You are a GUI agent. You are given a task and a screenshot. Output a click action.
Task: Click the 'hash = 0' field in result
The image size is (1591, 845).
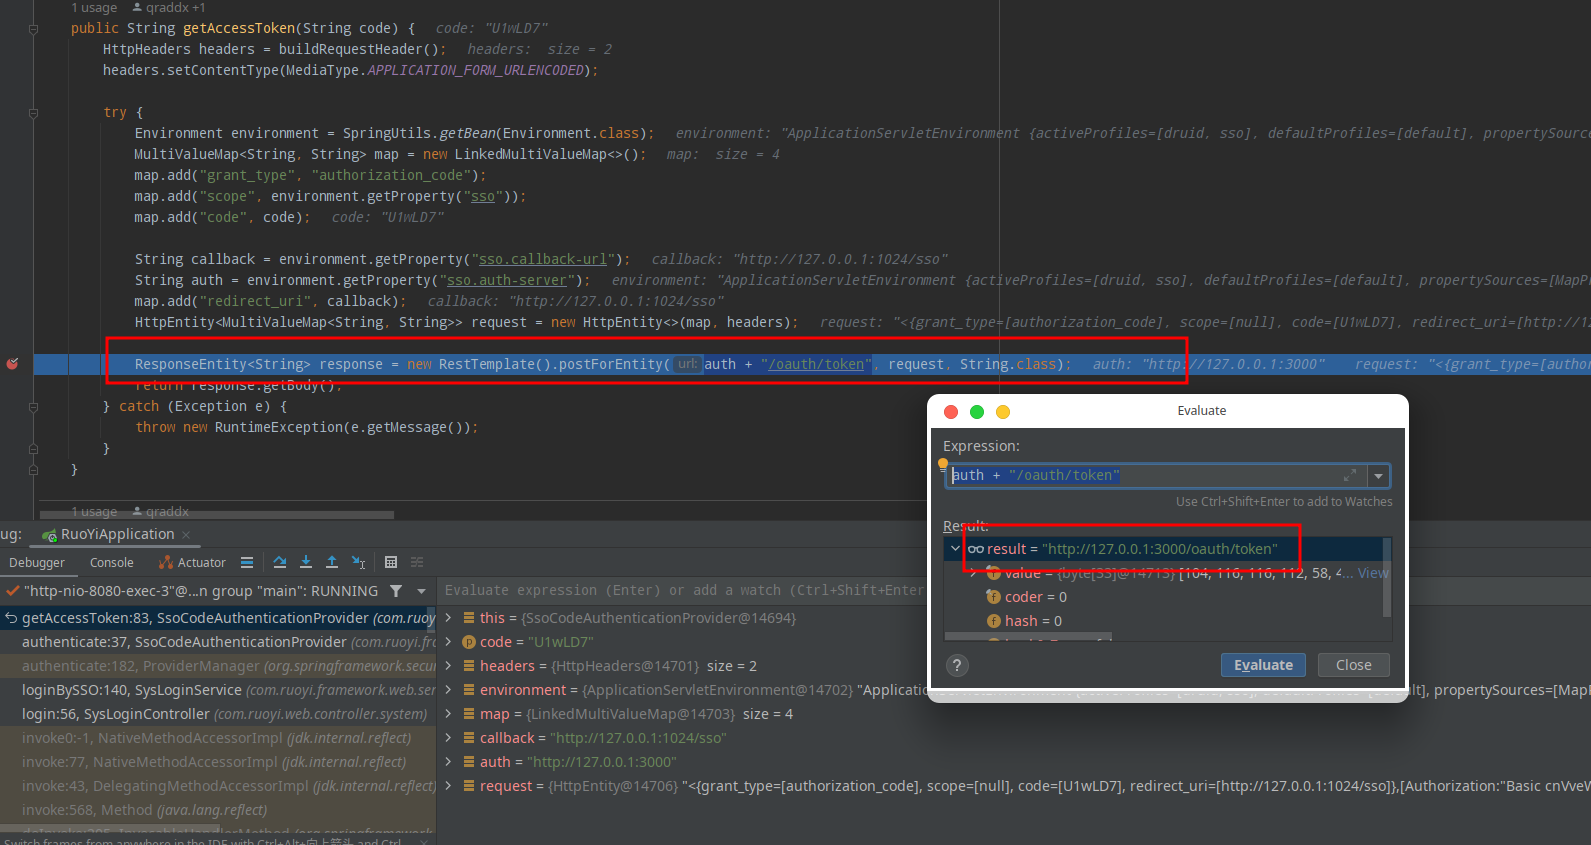(1033, 621)
